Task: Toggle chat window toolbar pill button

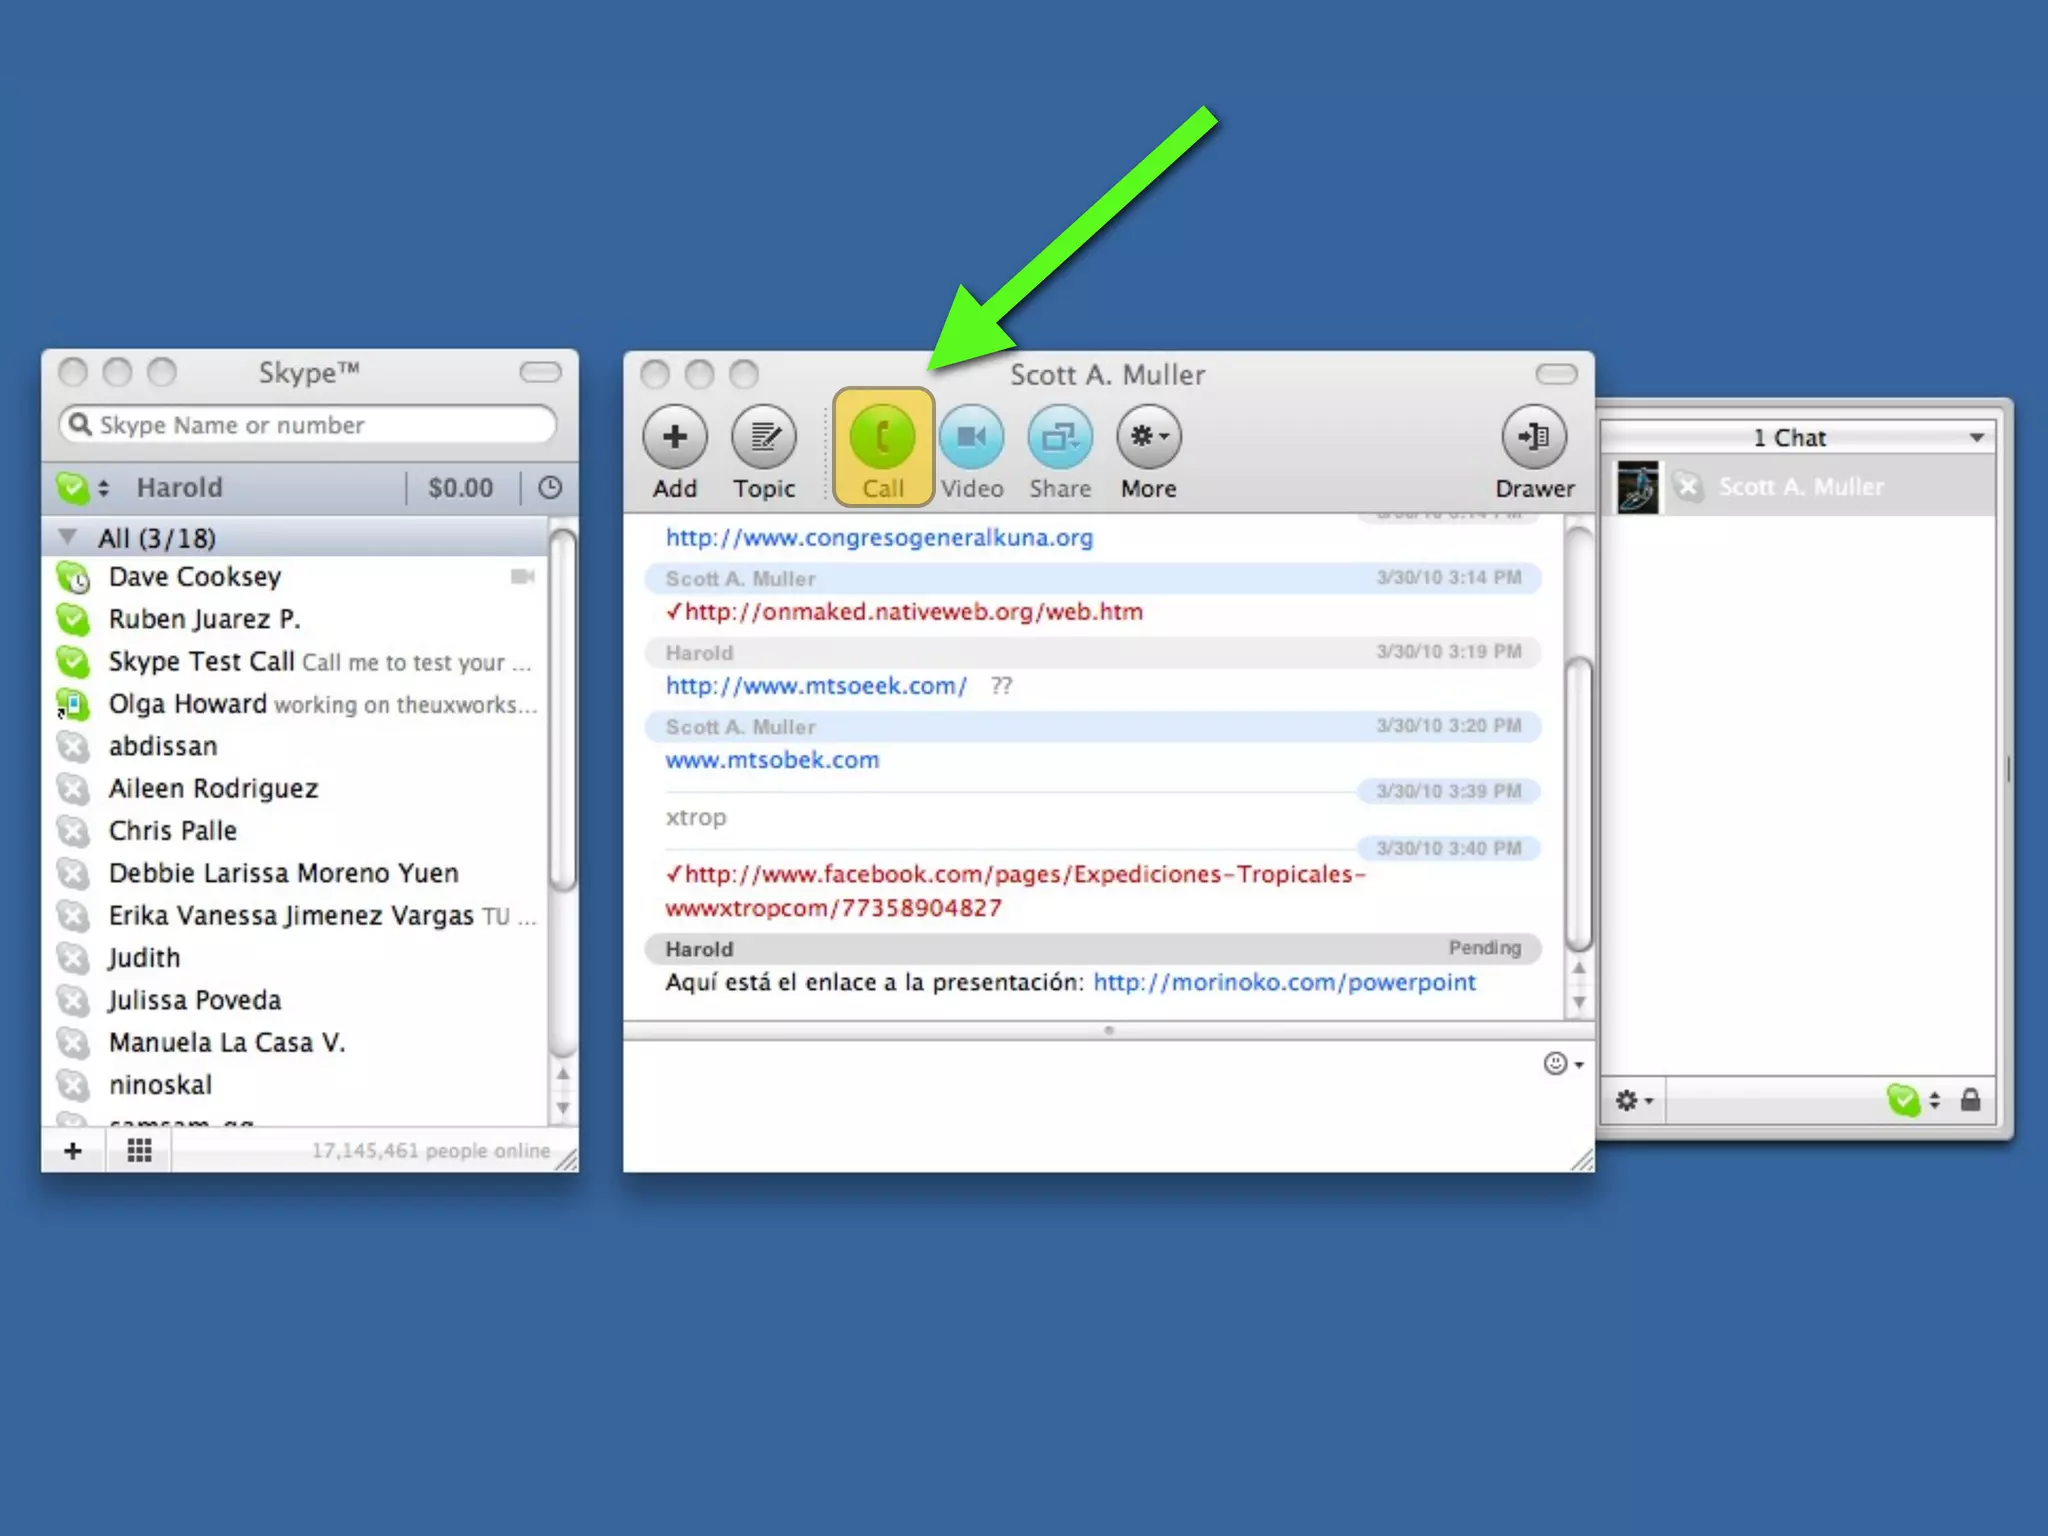Action: pyautogui.click(x=1556, y=375)
